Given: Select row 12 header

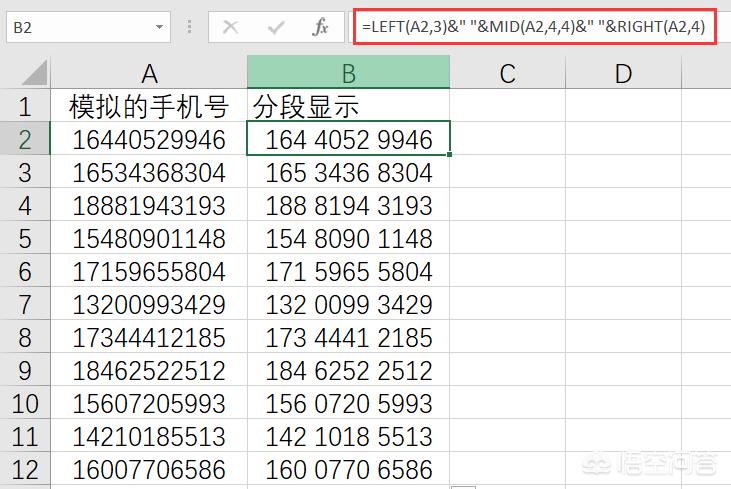Looking at the screenshot, I should coord(25,468).
